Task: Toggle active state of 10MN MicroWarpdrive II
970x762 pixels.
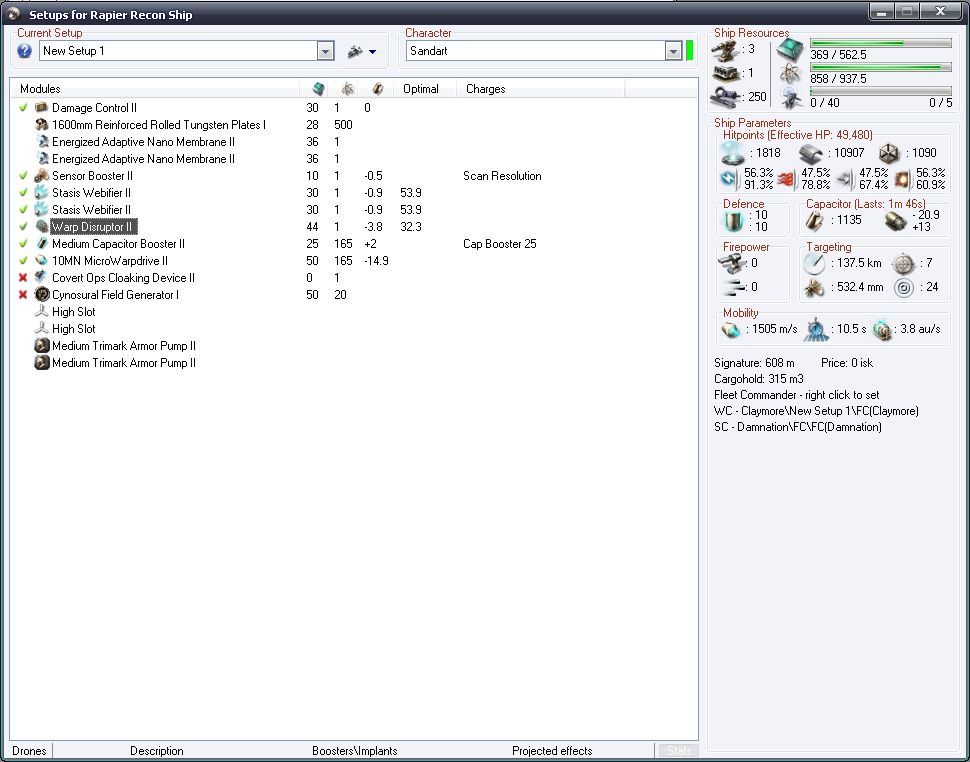Action: [x=24, y=260]
